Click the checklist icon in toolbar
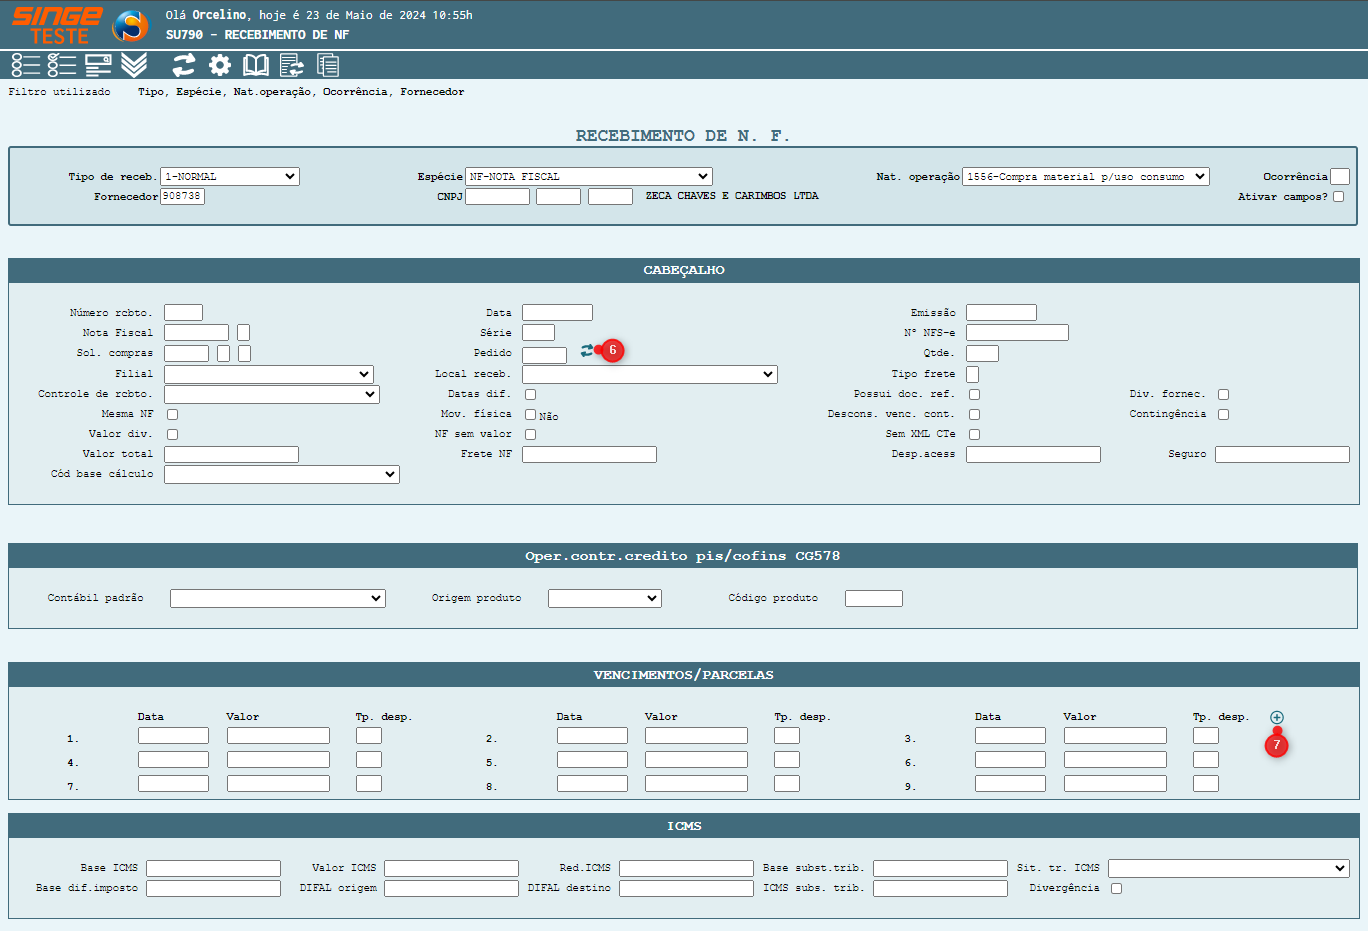The height and width of the screenshot is (931, 1368). [62, 65]
